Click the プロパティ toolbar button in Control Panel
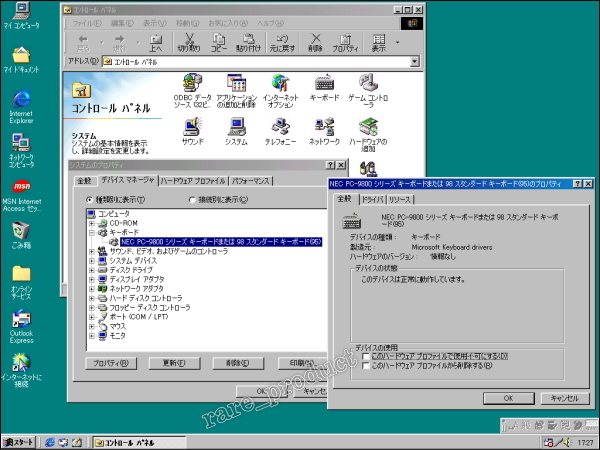Screen dimensions: 600x450 [345, 42]
